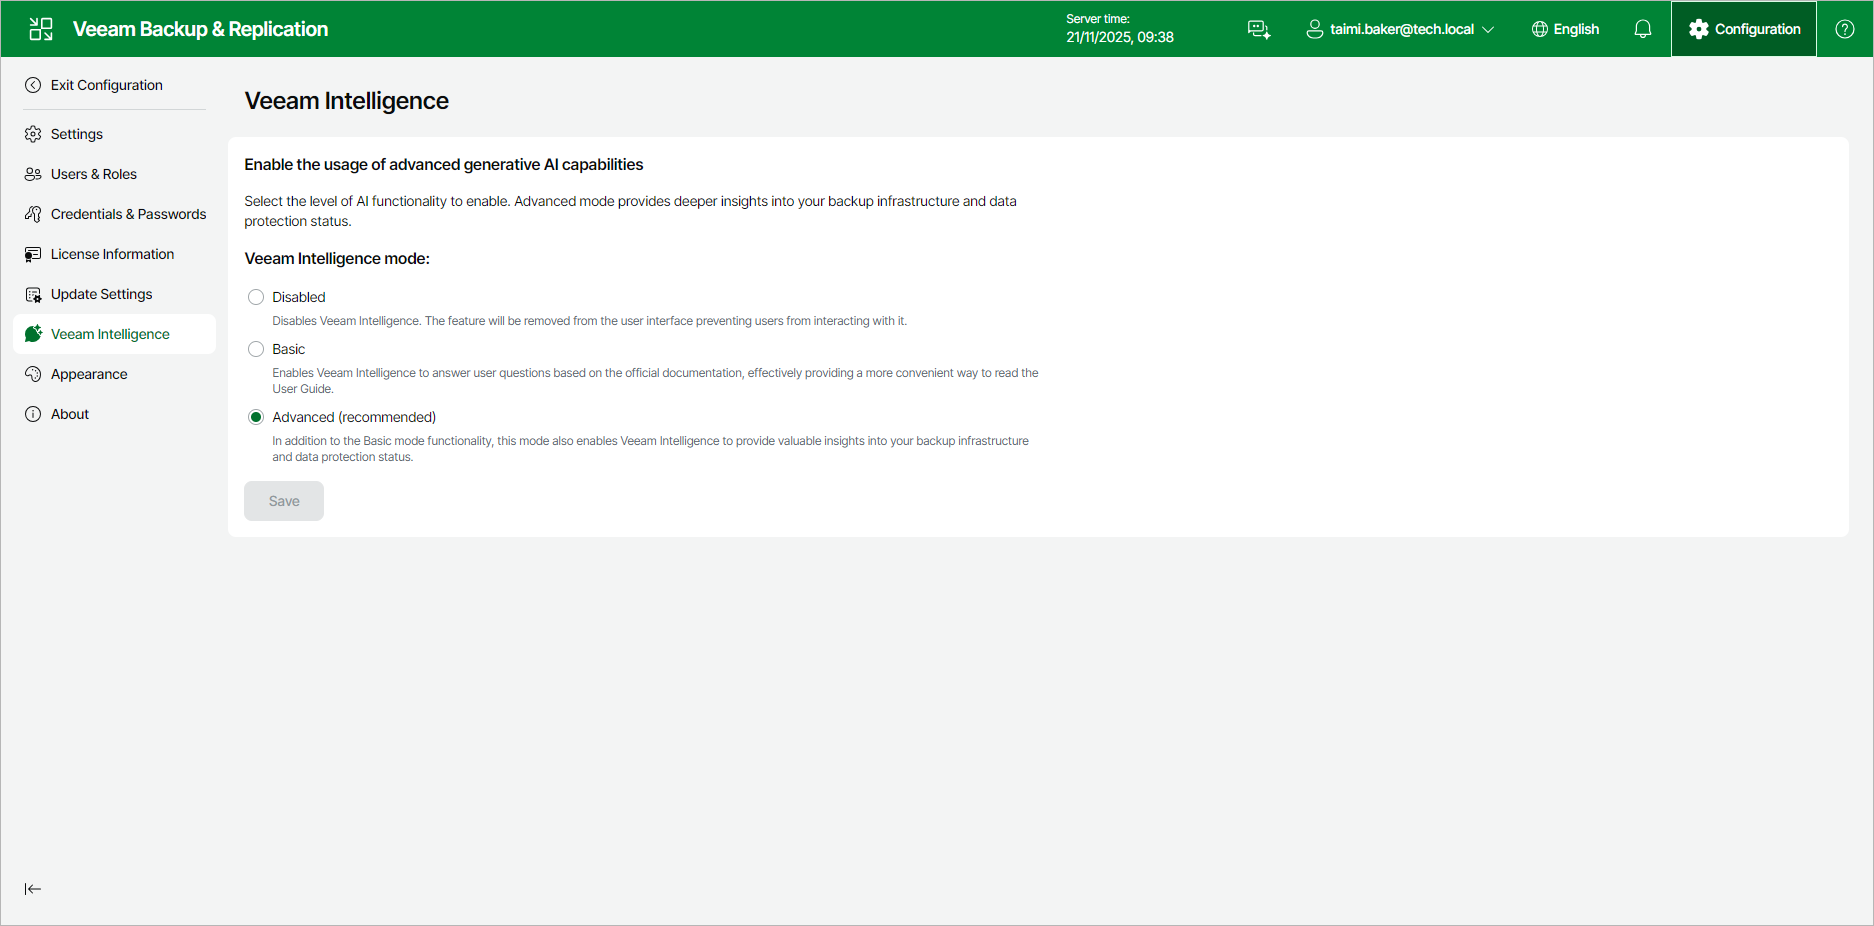This screenshot has width=1874, height=926.
Task: Click the notification bell icon
Action: pos(1641,29)
